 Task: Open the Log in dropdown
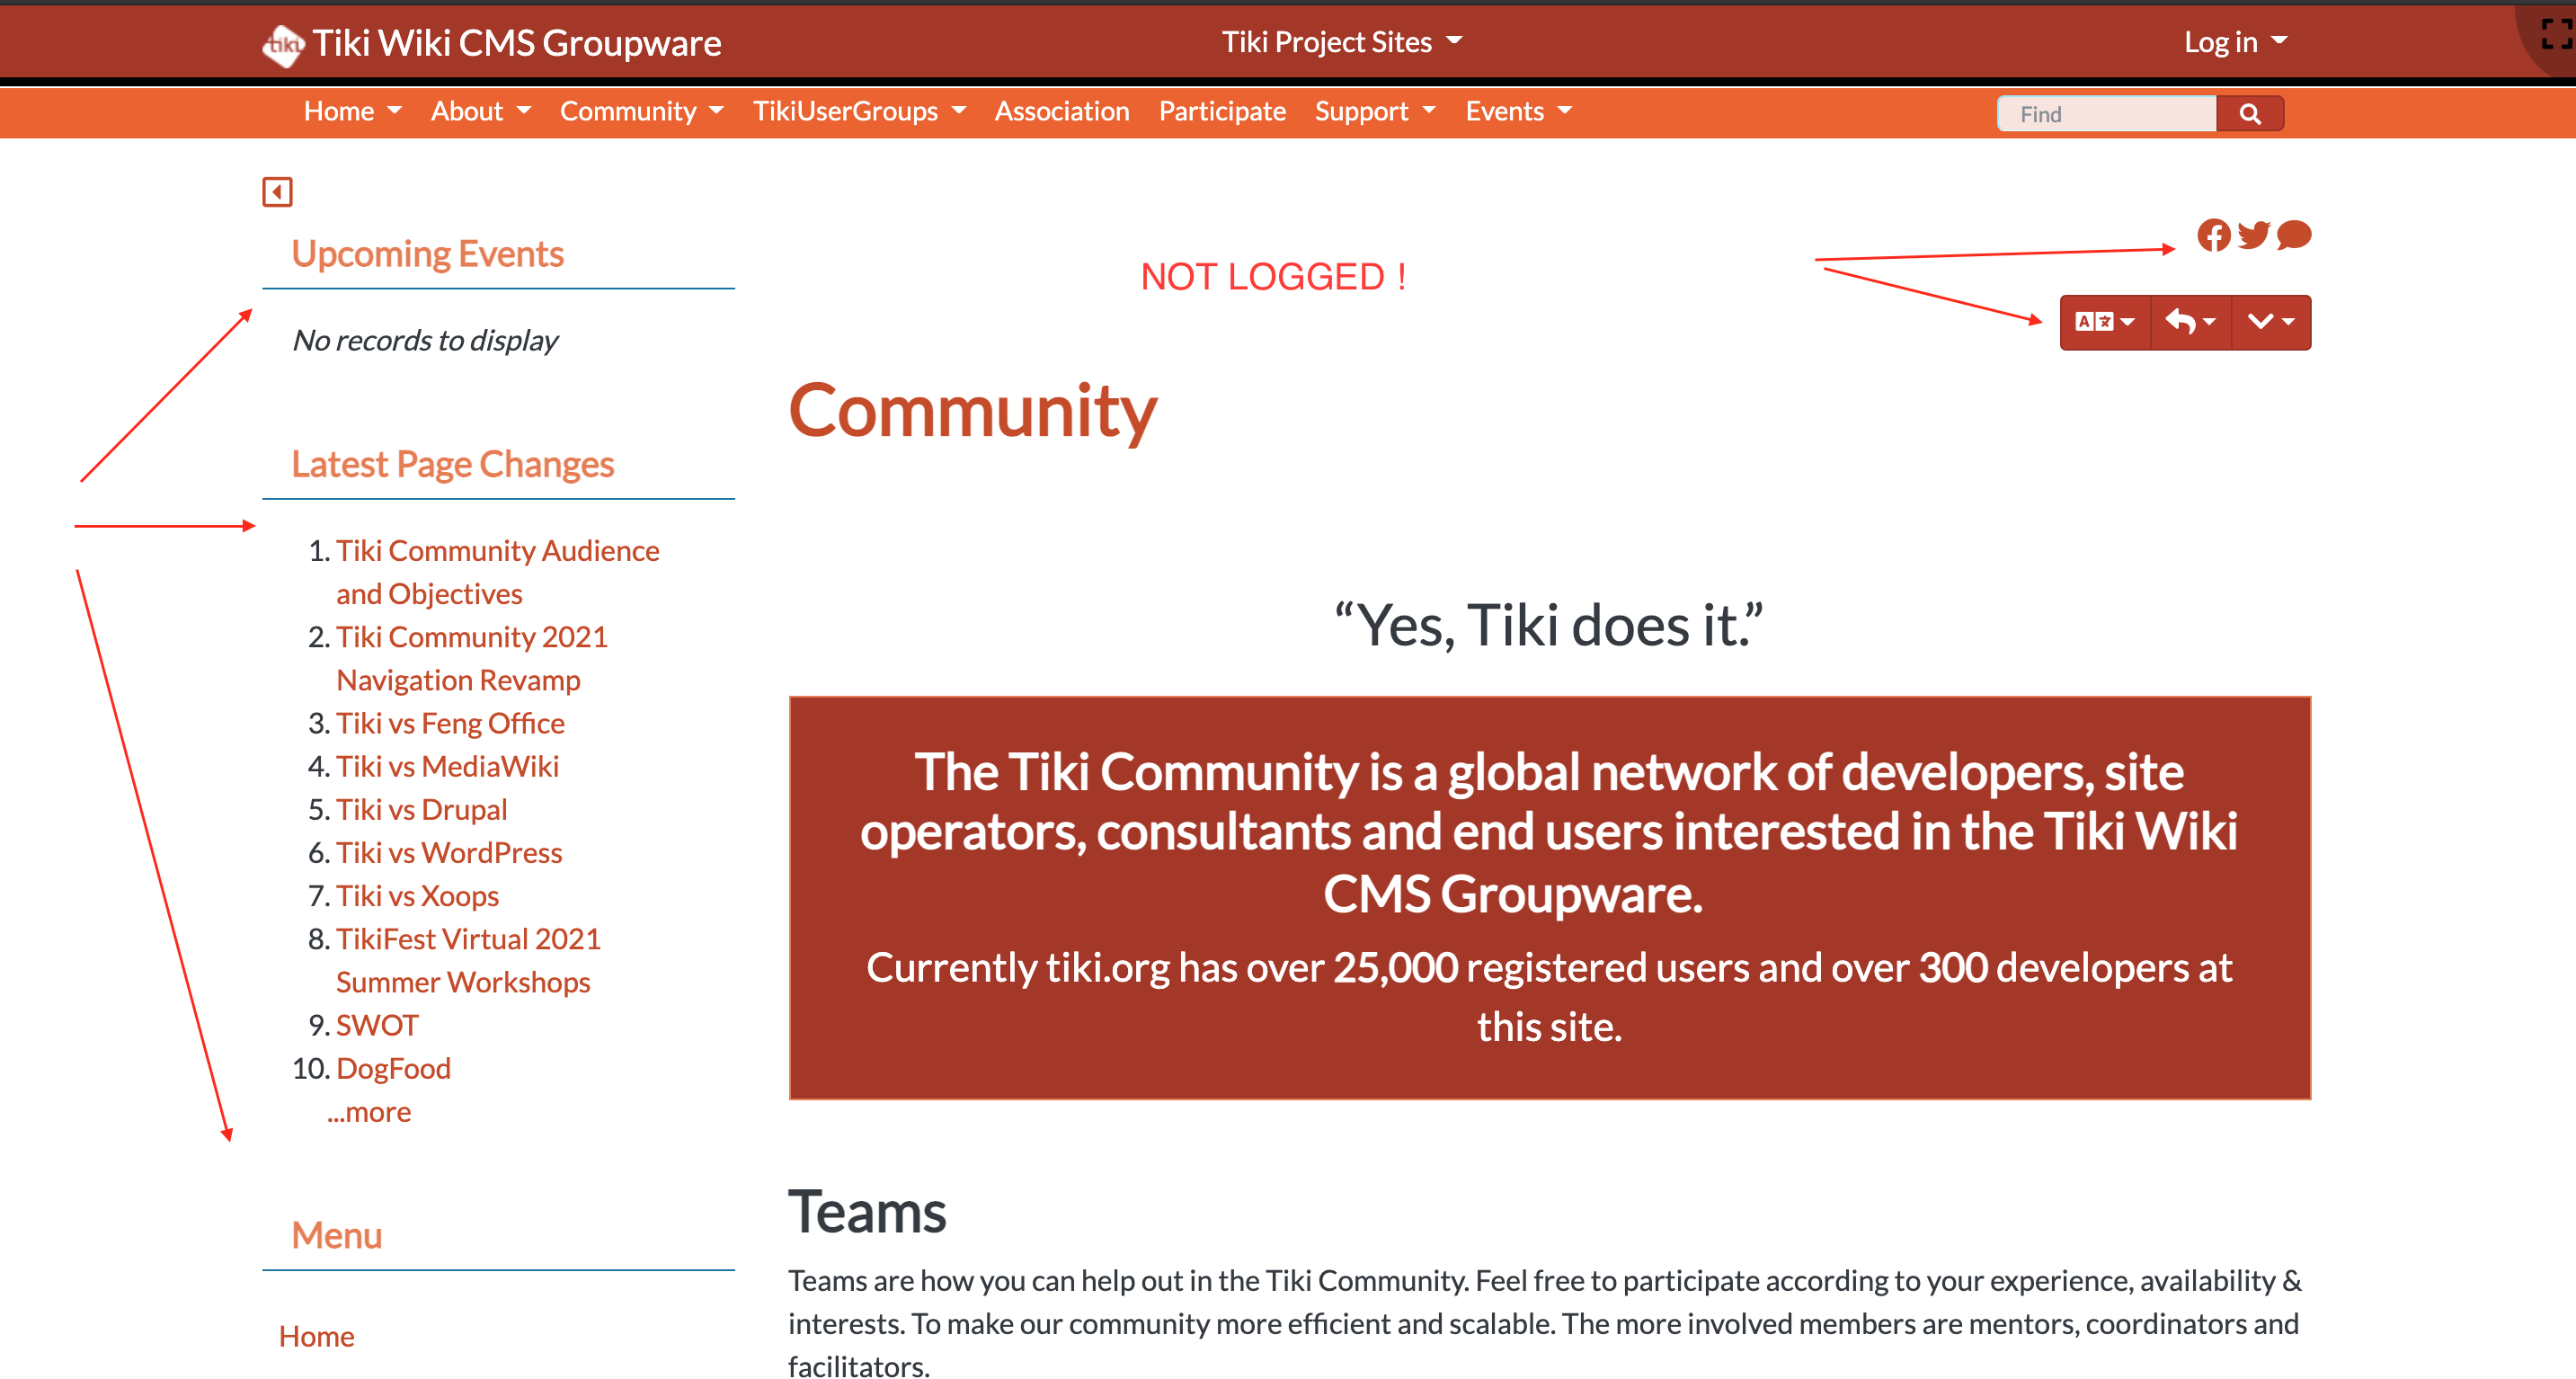2235,42
